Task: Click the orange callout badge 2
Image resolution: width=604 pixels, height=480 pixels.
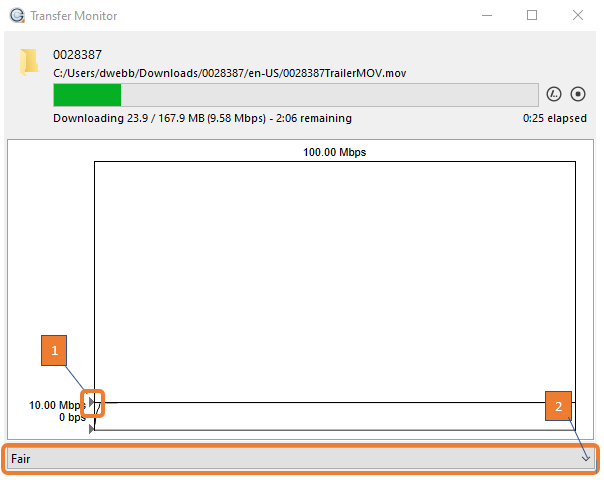Action: click(561, 407)
